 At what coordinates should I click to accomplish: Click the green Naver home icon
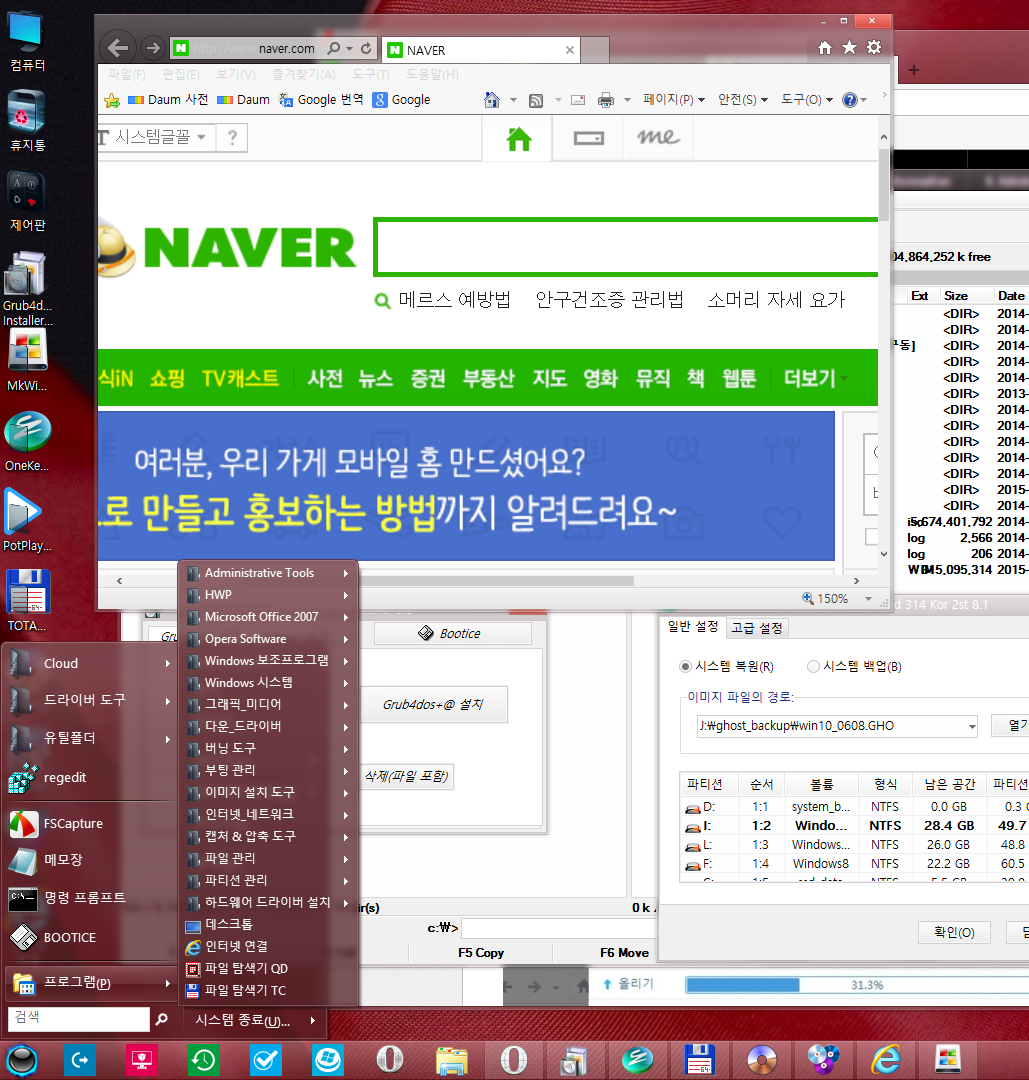519,139
